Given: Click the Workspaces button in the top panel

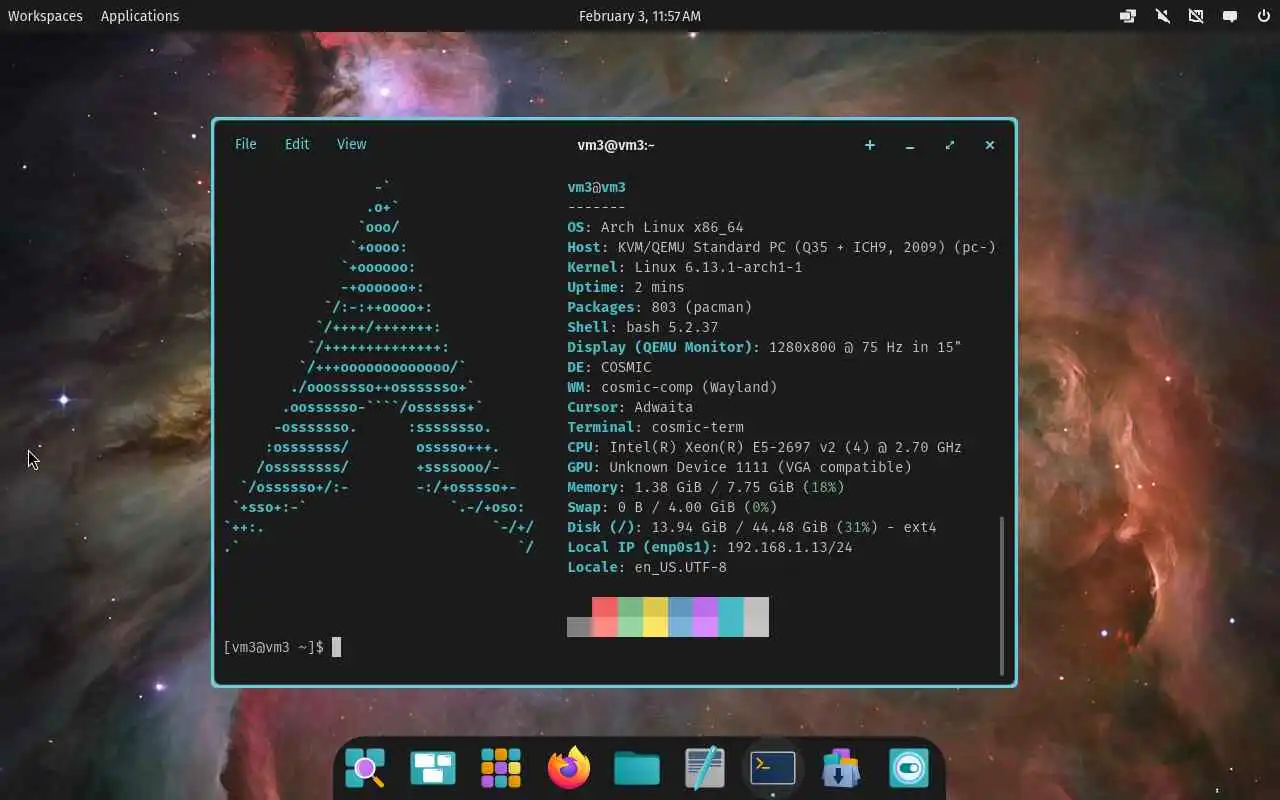Looking at the screenshot, I should pos(46,16).
